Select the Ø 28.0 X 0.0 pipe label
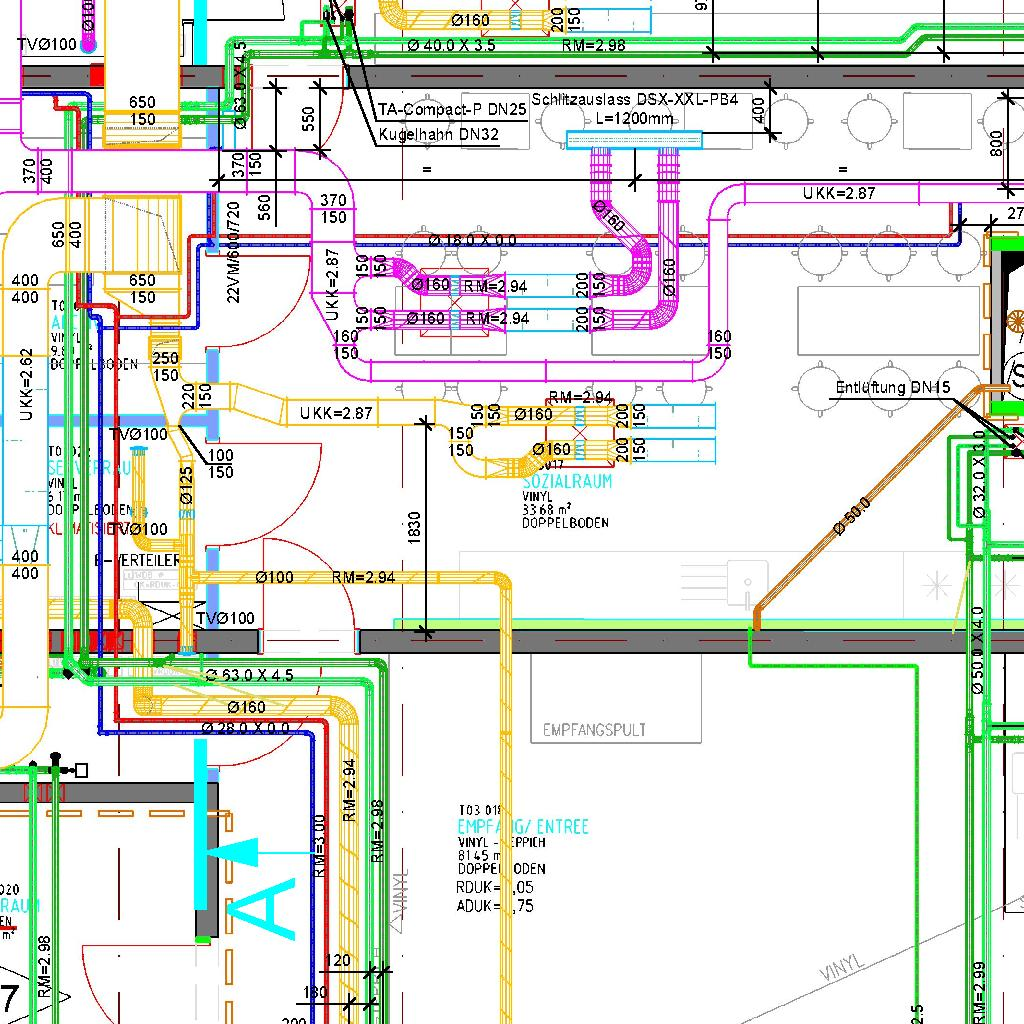The image size is (1024, 1024). pyautogui.click(x=246, y=727)
